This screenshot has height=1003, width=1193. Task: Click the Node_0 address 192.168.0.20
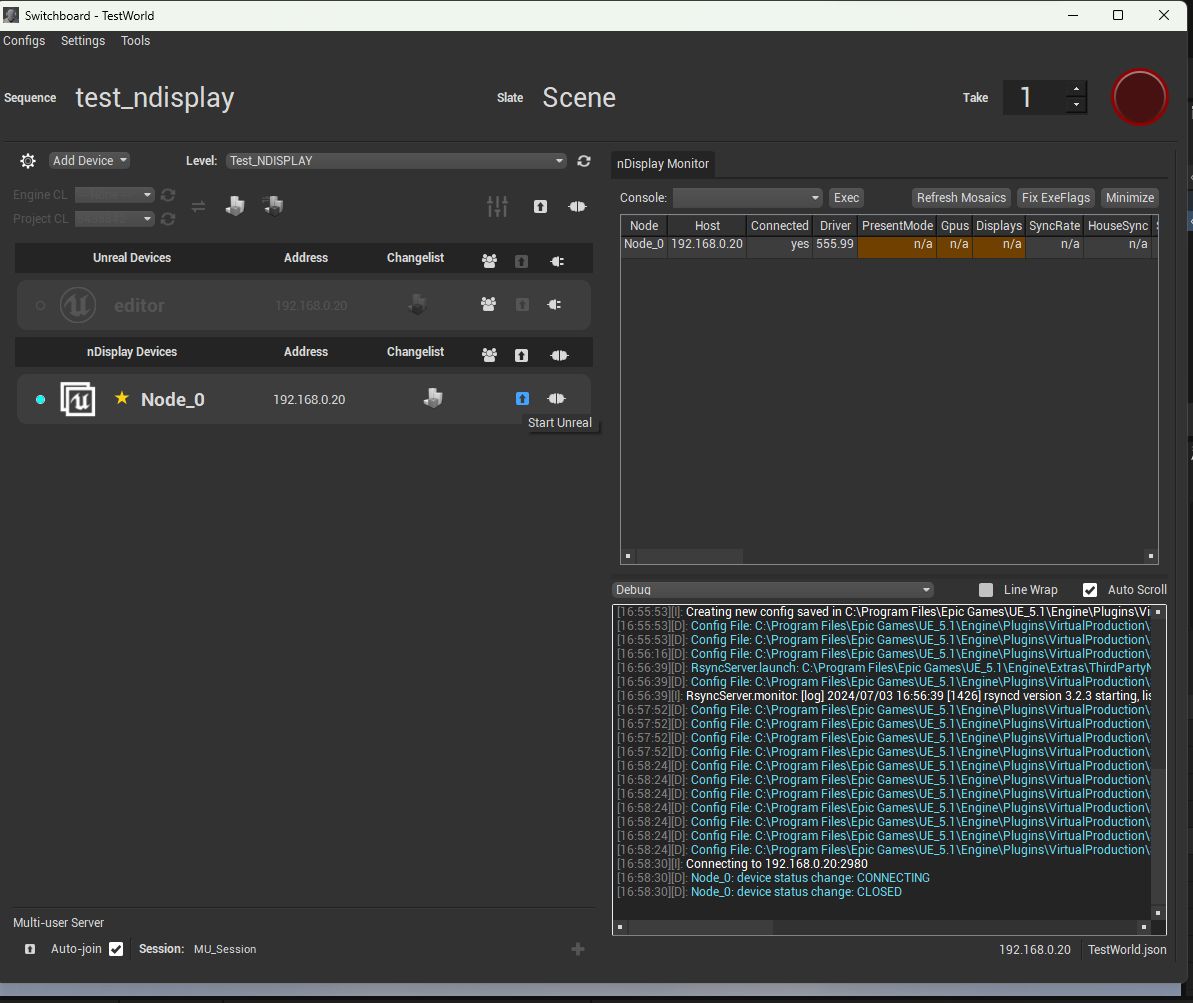[309, 400]
